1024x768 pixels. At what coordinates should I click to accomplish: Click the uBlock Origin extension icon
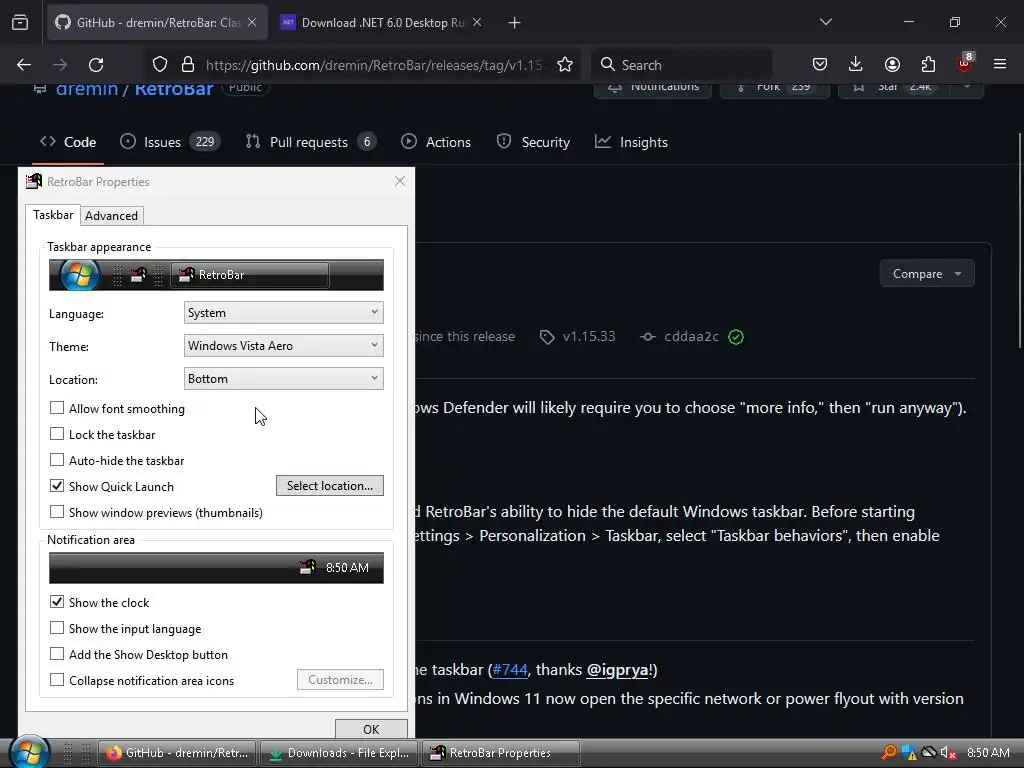pyautogui.click(x=965, y=63)
